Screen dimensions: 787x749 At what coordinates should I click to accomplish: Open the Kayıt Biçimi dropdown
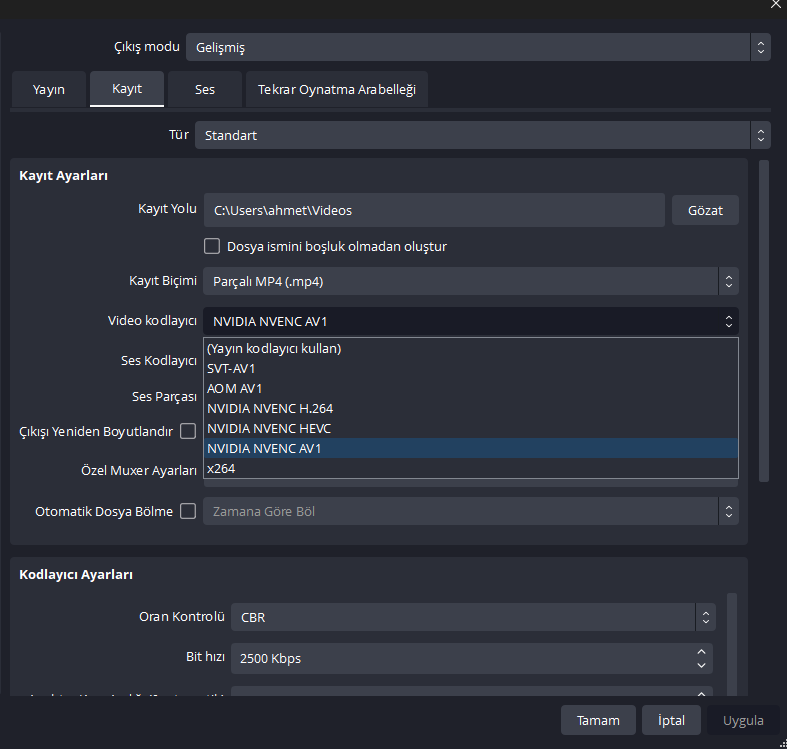470,282
